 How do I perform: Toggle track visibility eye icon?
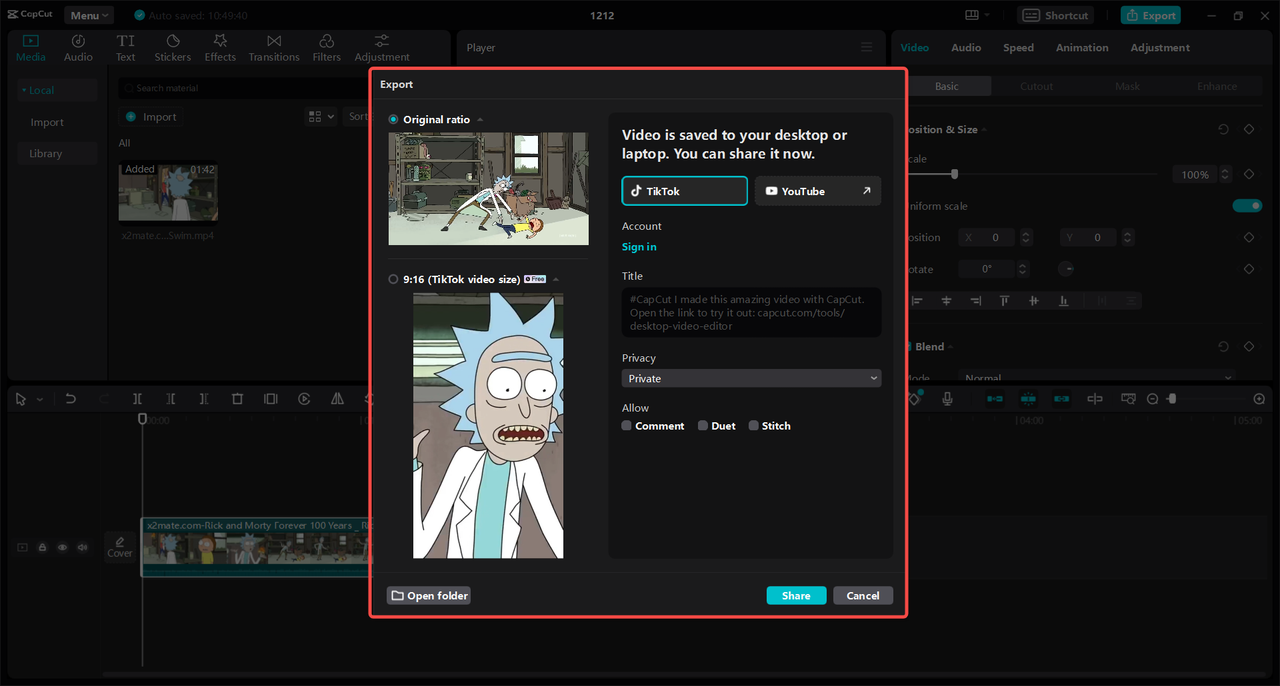click(63, 548)
